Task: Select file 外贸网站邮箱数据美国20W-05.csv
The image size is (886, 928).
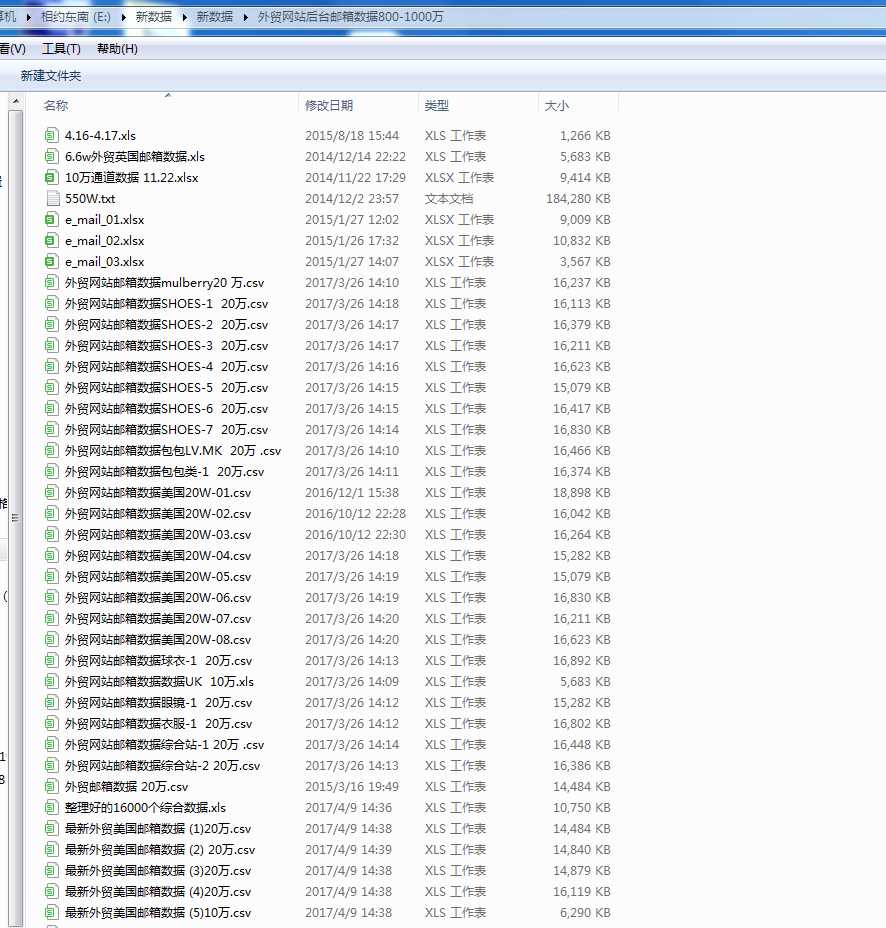Action: coord(158,576)
